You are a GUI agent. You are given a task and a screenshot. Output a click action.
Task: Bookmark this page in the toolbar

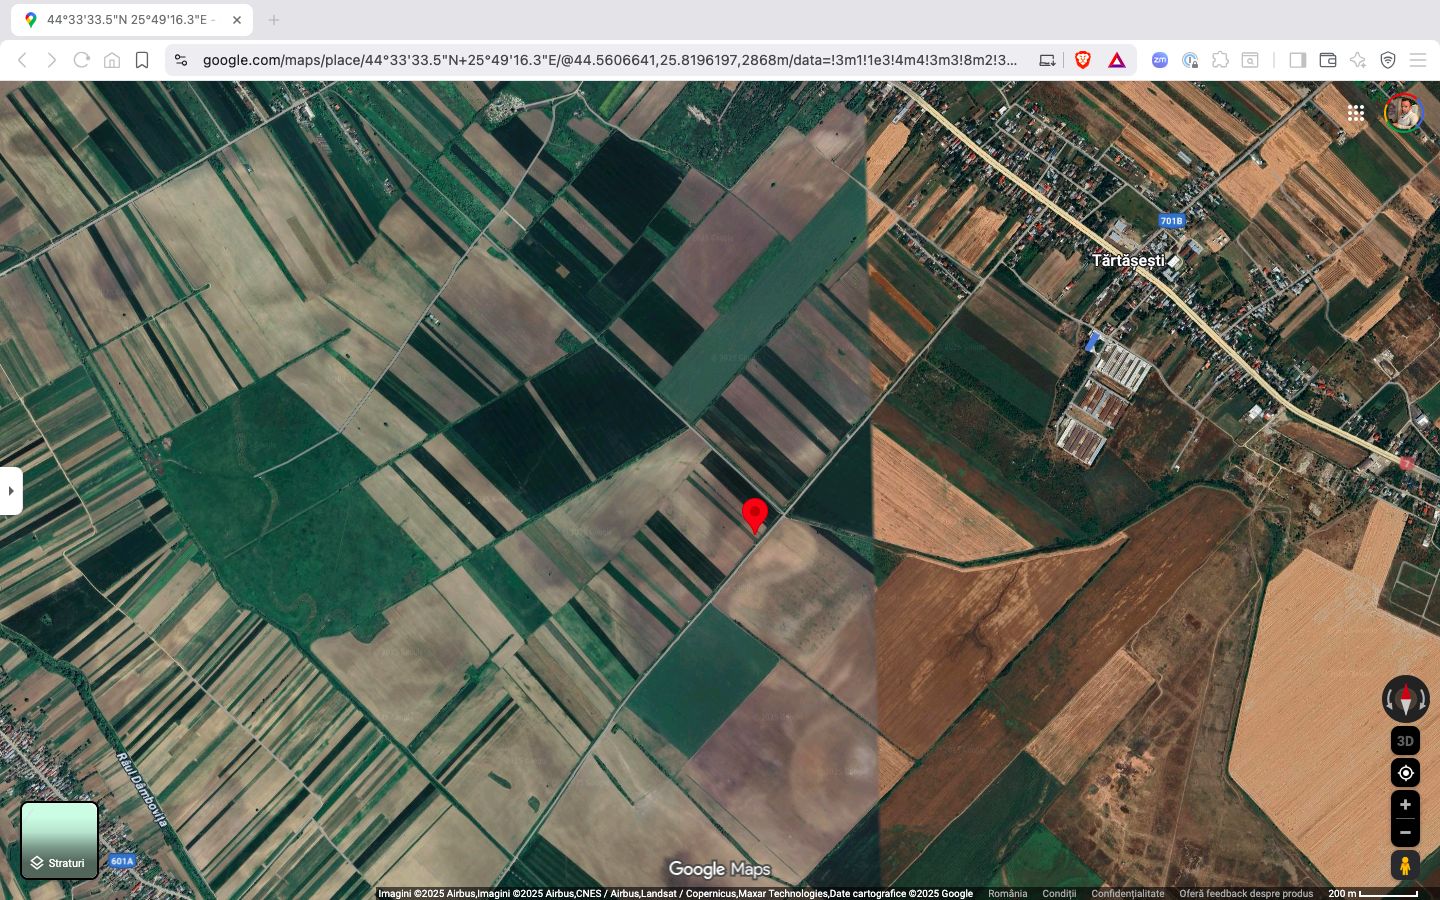[x=142, y=60]
